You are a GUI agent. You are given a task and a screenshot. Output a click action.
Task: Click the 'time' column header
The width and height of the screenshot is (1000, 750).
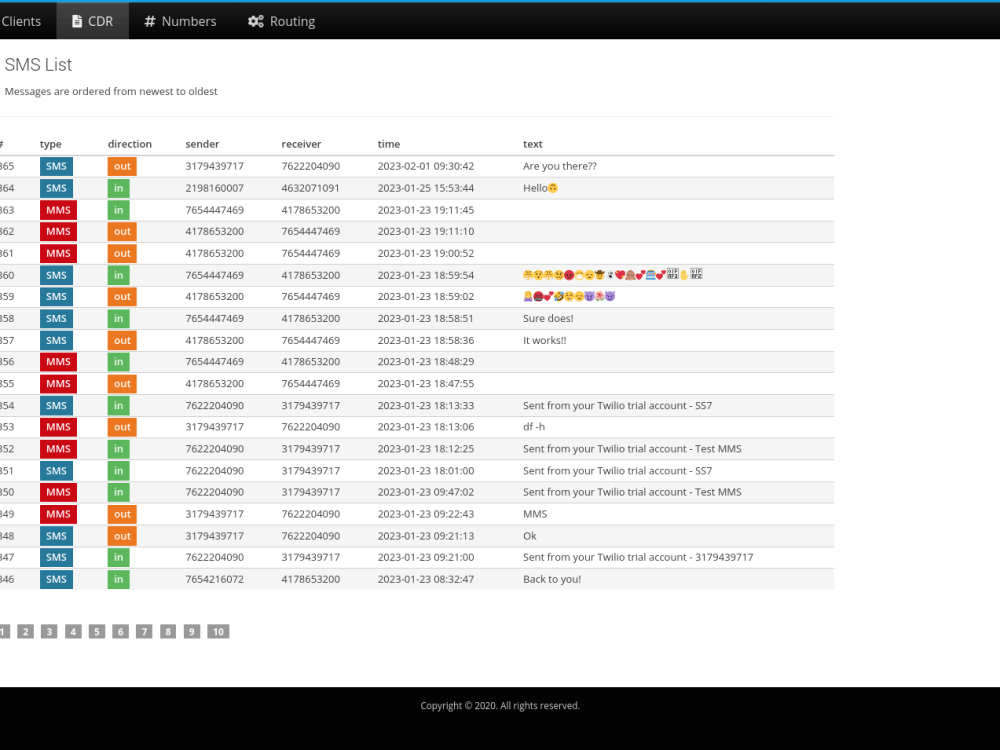tap(389, 144)
